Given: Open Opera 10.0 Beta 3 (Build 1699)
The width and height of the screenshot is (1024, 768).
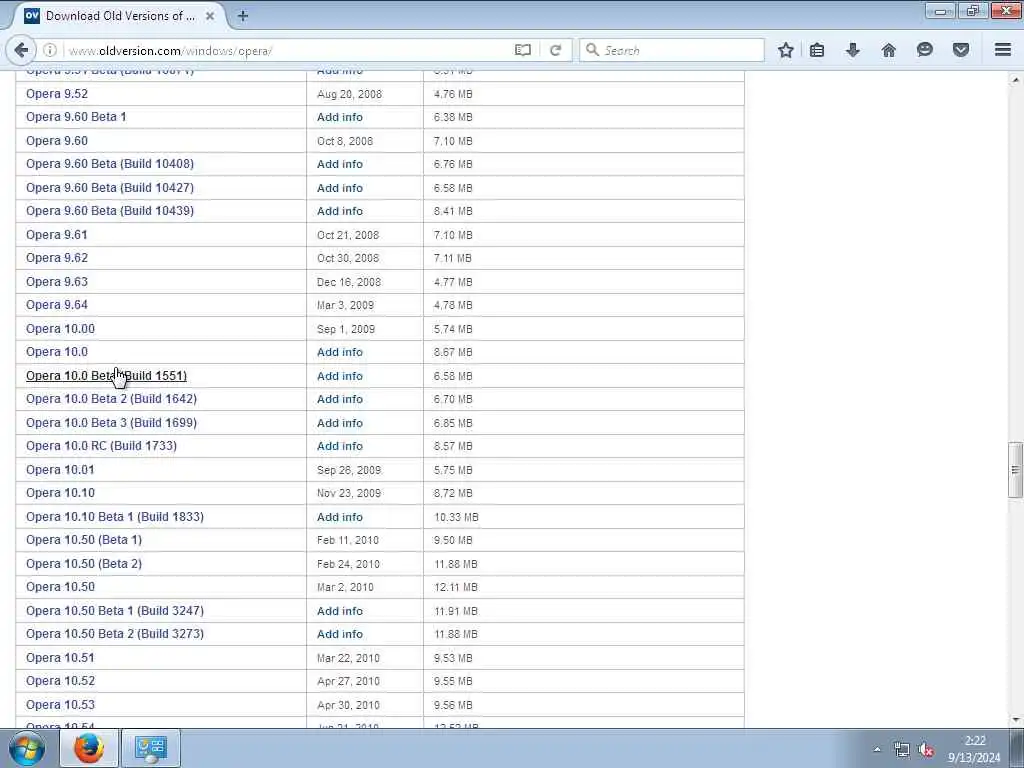Looking at the screenshot, I should click(x=111, y=423).
